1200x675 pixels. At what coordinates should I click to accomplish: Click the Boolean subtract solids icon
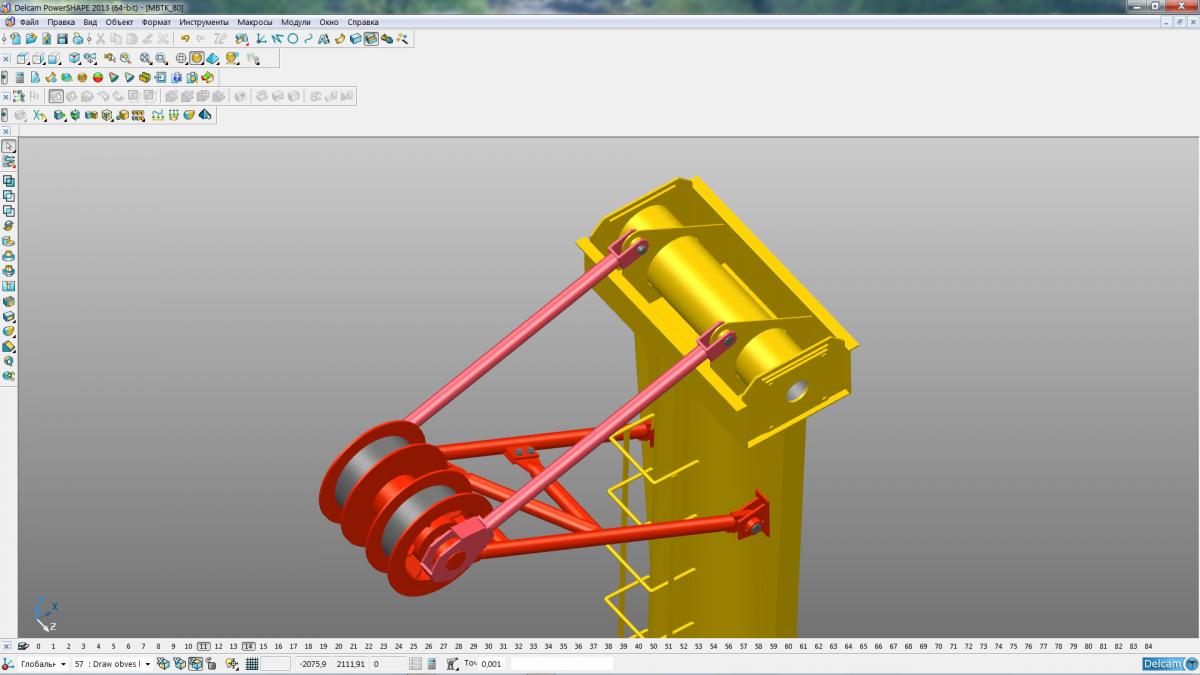coord(9,196)
